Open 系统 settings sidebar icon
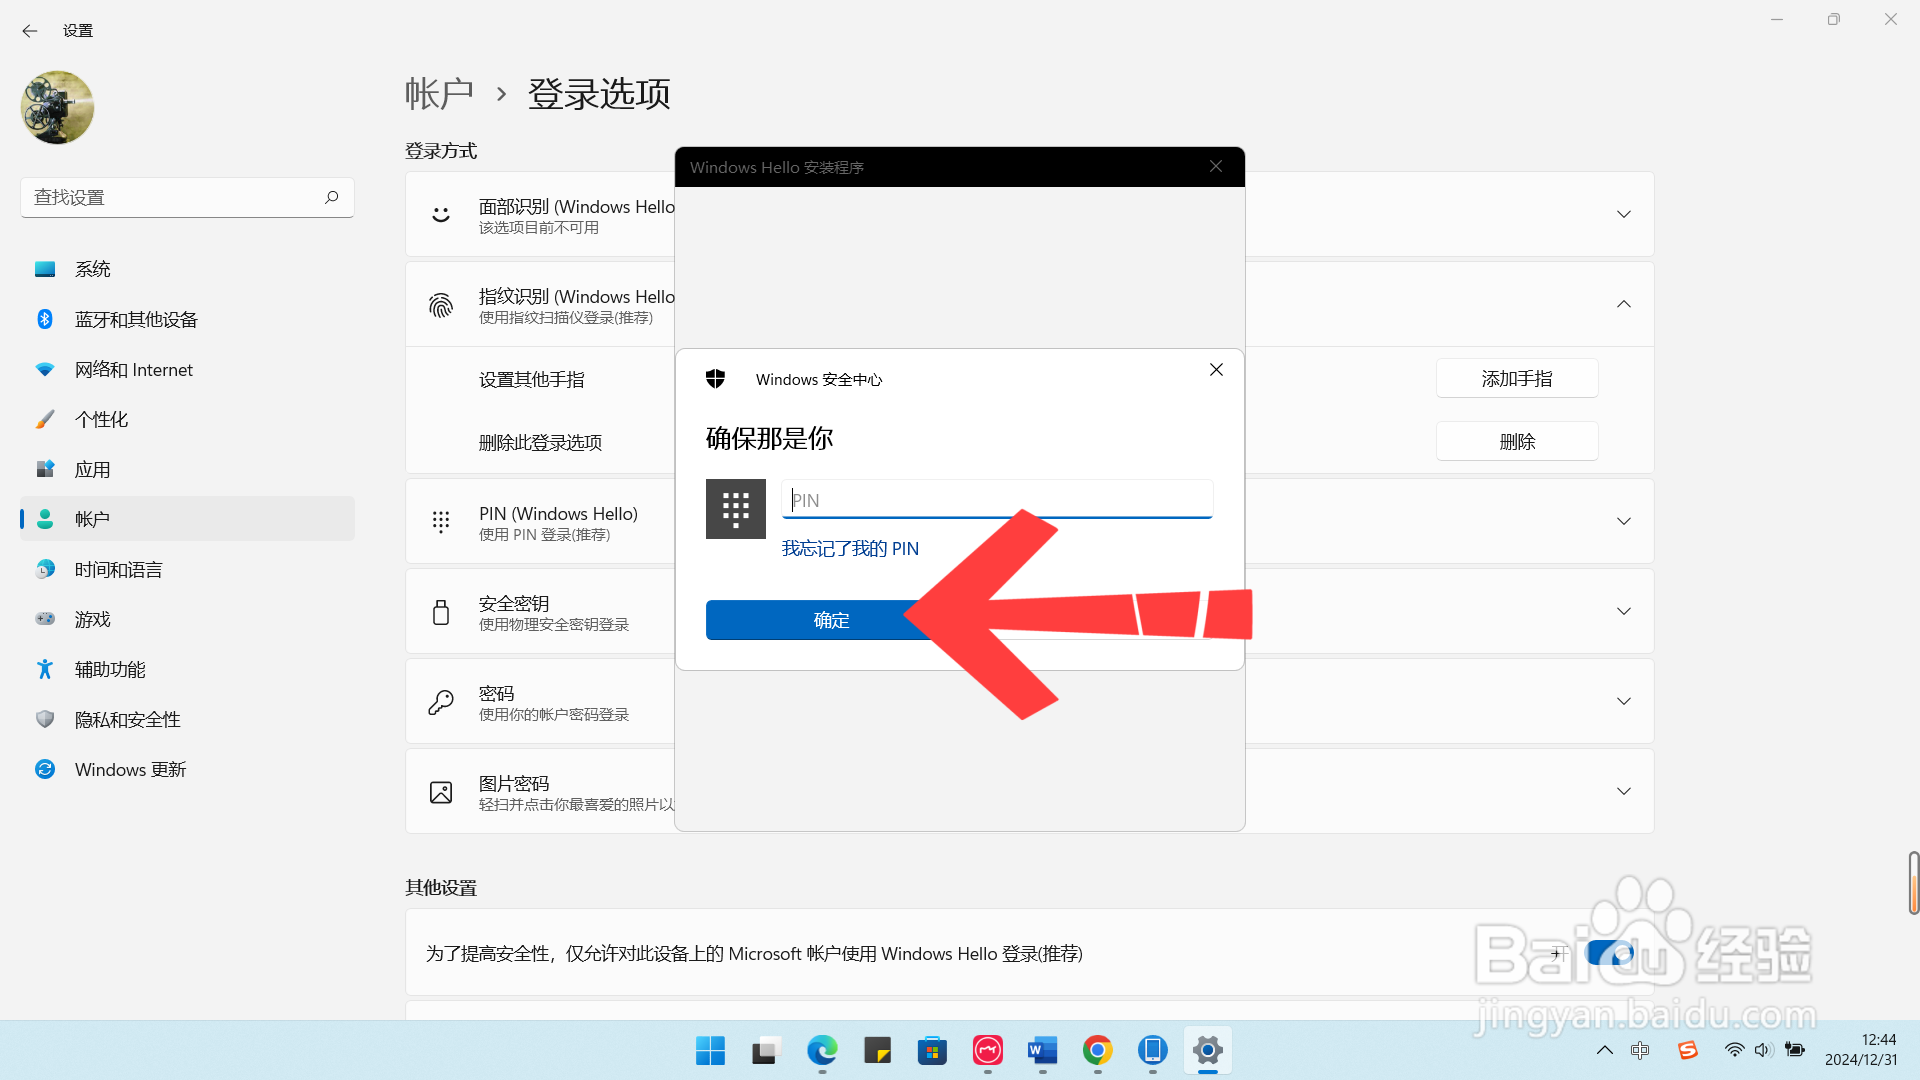1920x1080 pixels. point(45,268)
